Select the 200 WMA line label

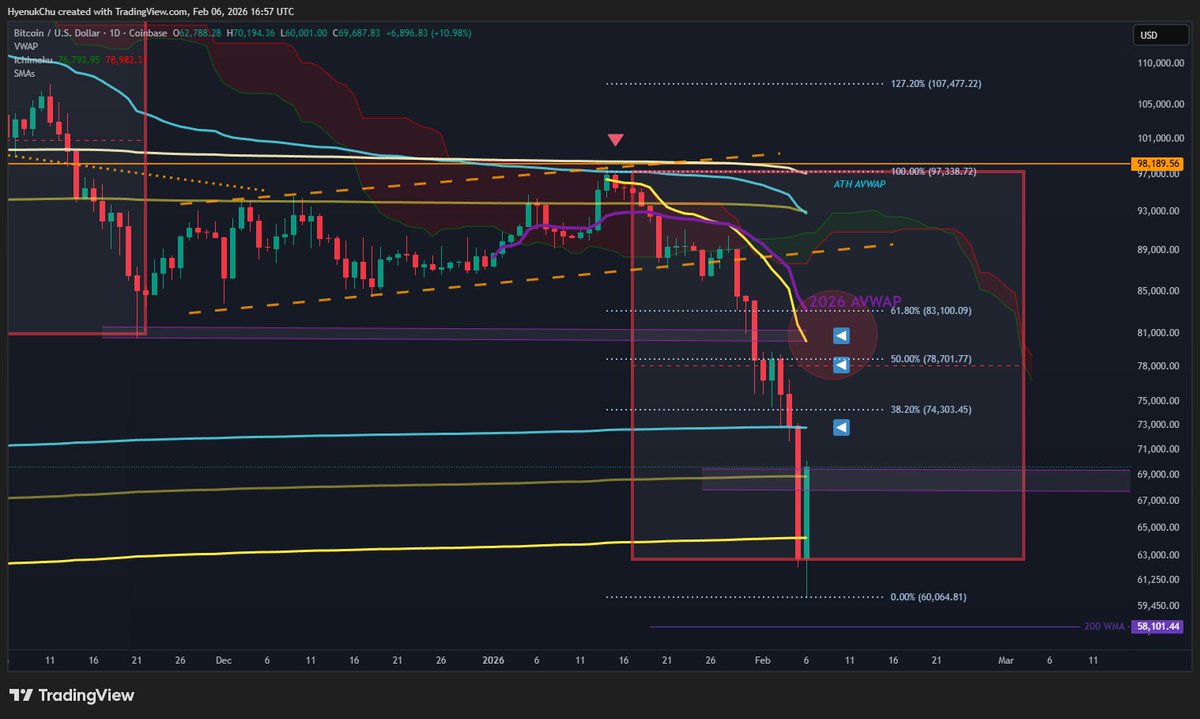[1104, 626]
